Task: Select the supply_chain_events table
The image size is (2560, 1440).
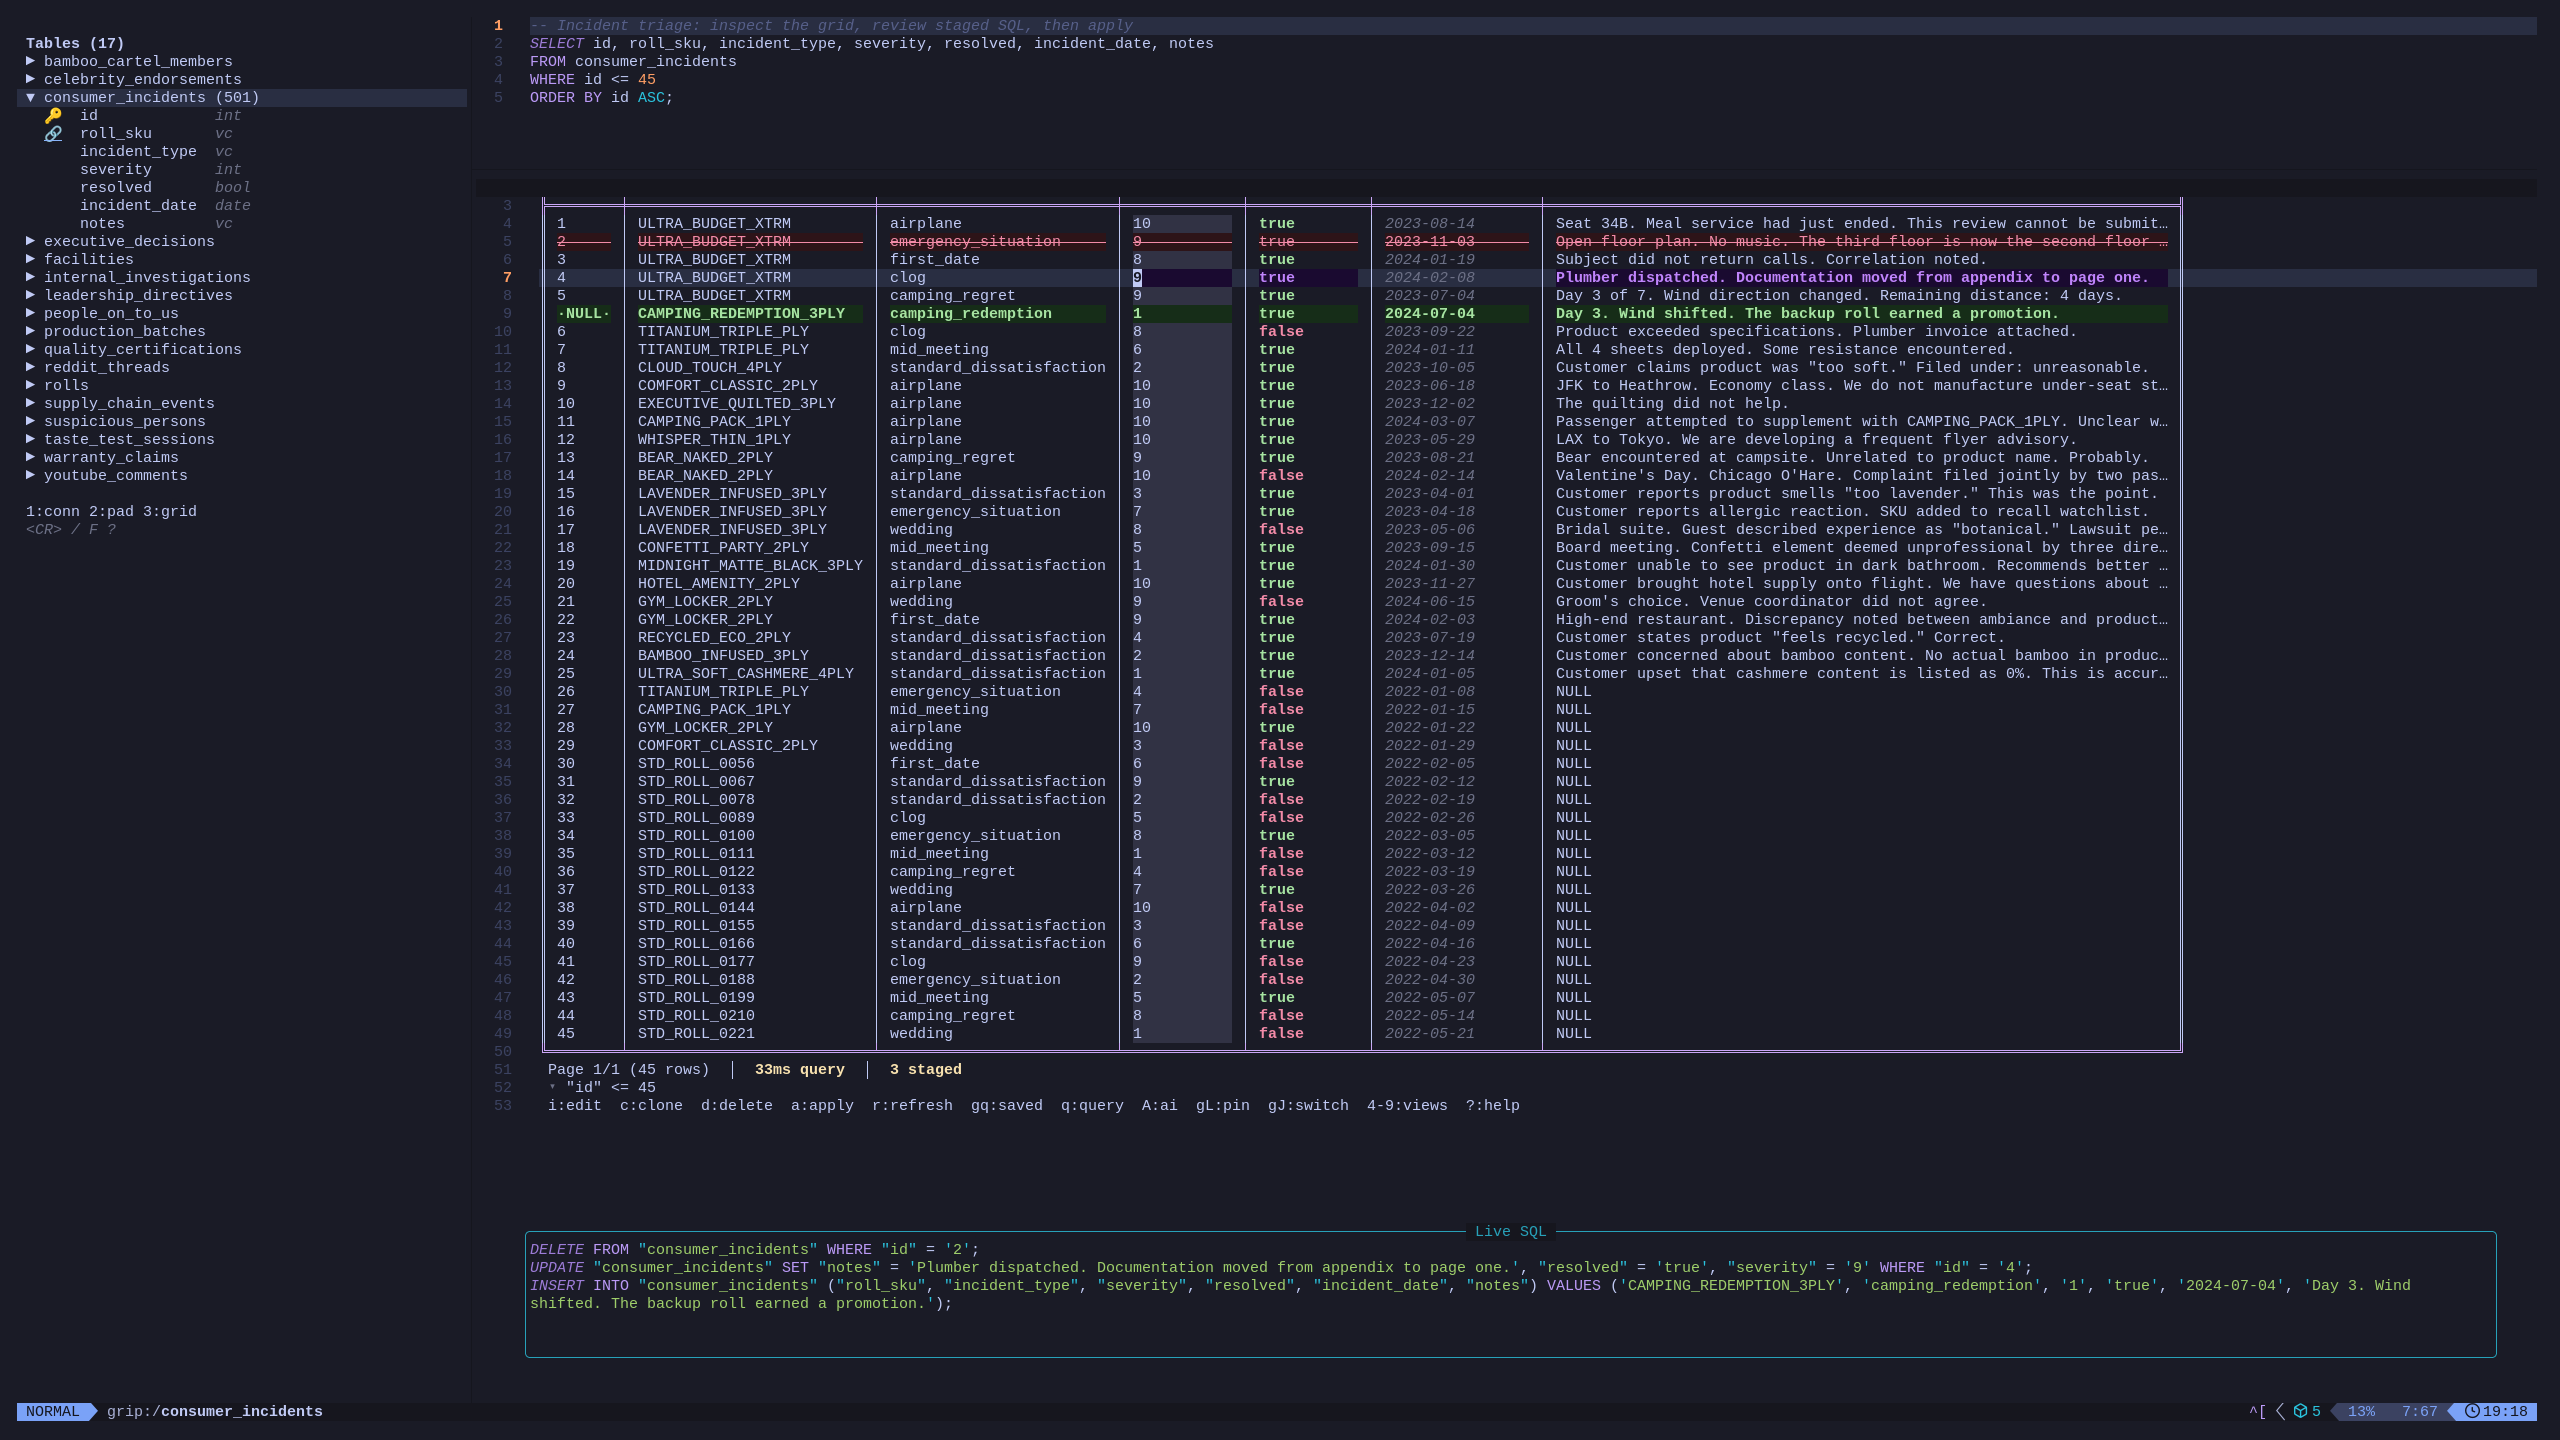Action: pyautogui.click(x=129, y=404)
